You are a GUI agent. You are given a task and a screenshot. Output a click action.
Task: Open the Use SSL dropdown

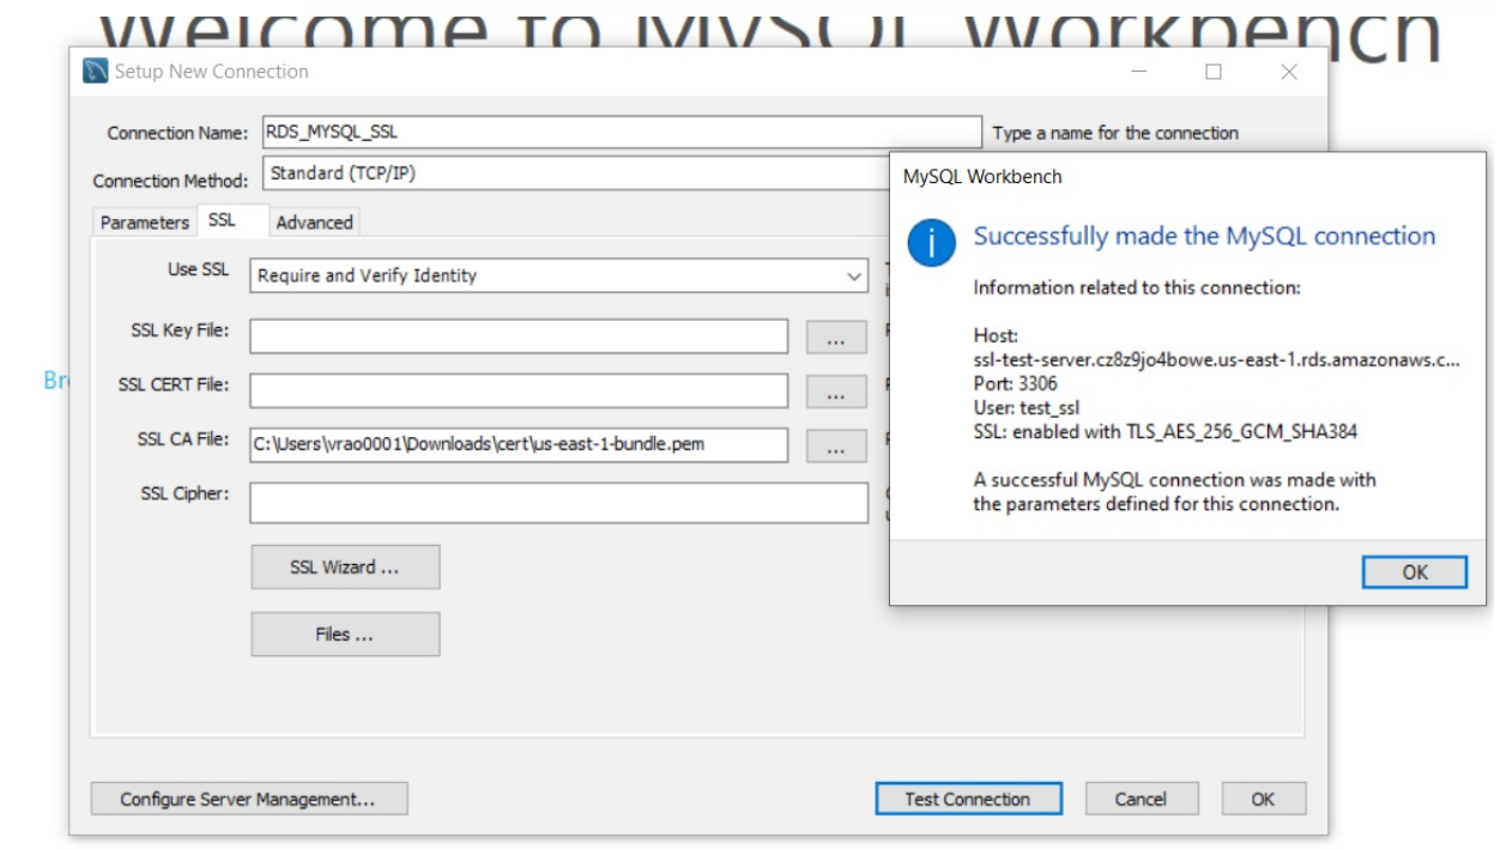coord(559,275)
